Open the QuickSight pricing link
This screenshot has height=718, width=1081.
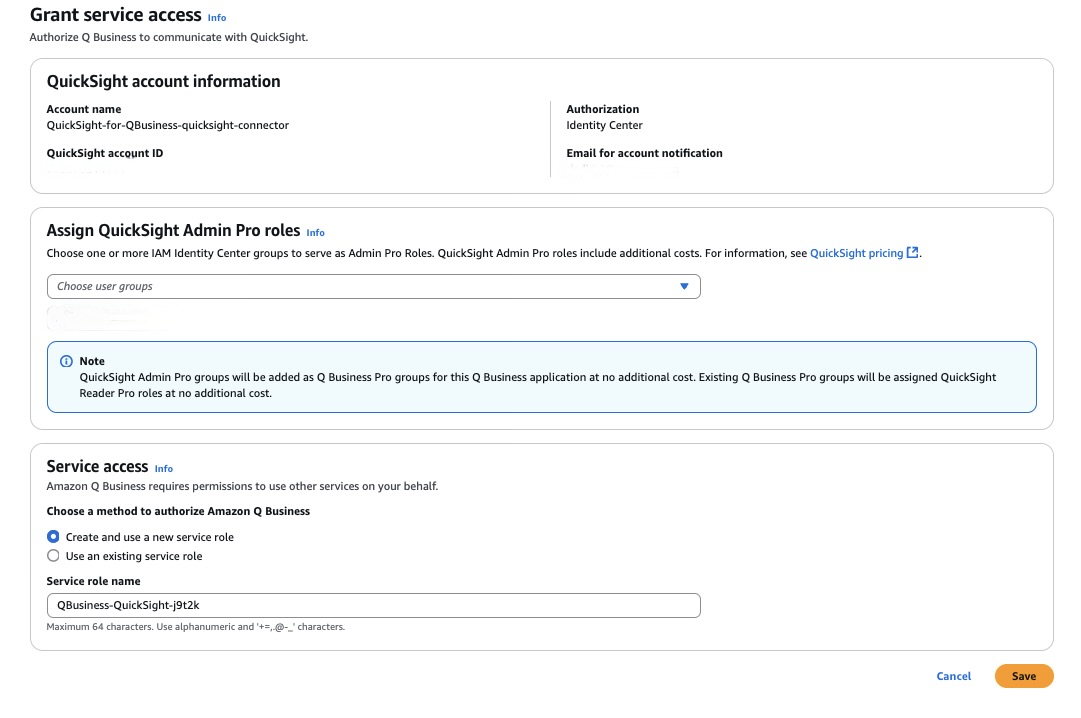[x=856, y=253]
